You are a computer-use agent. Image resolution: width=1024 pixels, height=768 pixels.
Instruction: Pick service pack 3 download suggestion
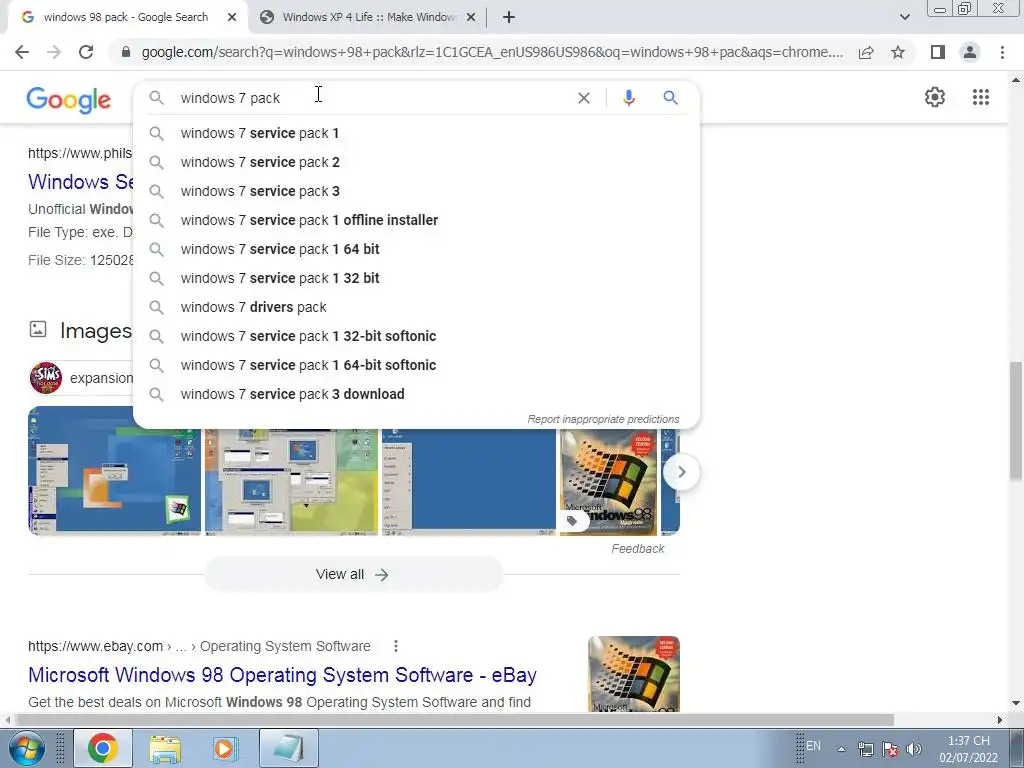tap(416, 394)
